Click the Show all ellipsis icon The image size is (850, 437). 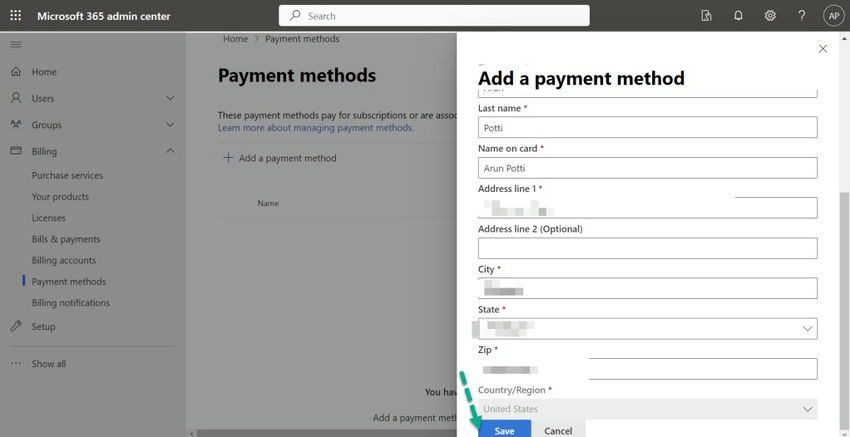tap(16, 364)
